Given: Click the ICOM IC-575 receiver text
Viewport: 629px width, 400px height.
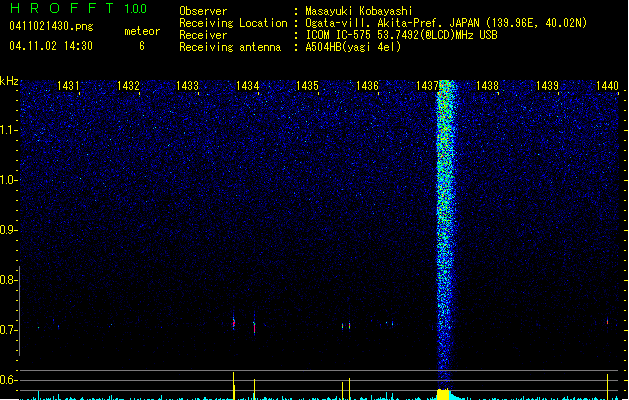Looking at the screenshot, I should pyautogui.click(x=401, y=35).
